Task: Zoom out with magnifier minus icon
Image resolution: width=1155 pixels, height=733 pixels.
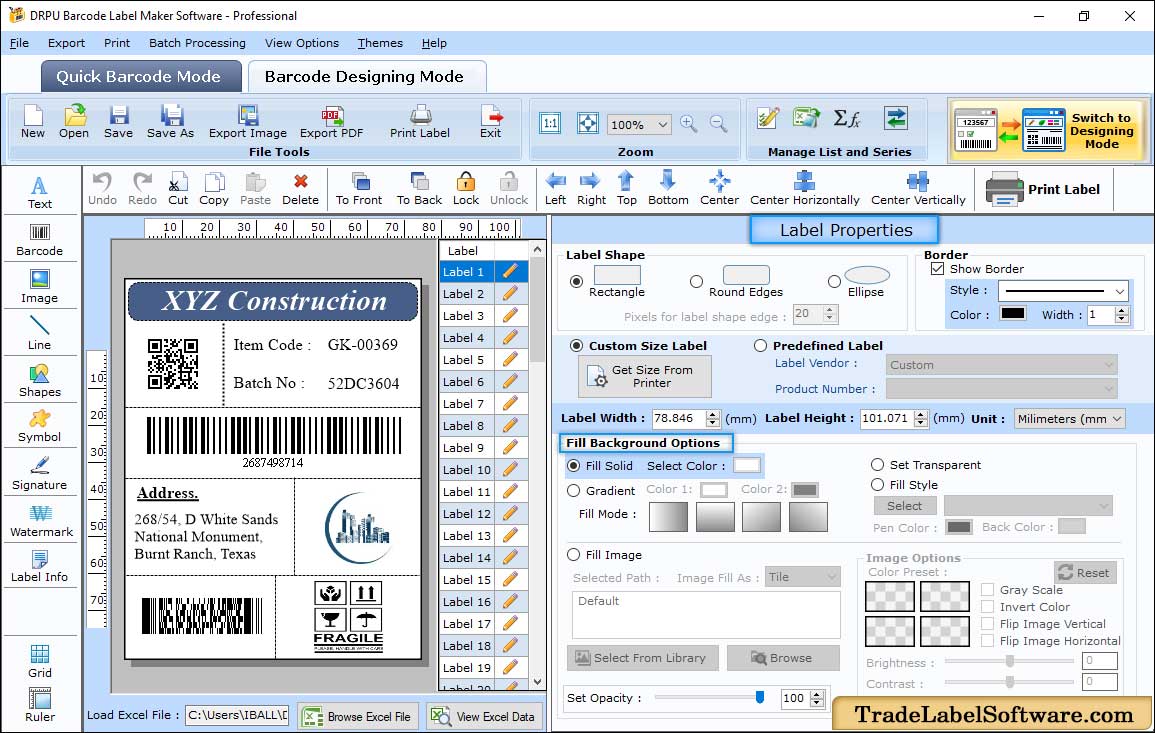Action: click(x=718, y=124)
